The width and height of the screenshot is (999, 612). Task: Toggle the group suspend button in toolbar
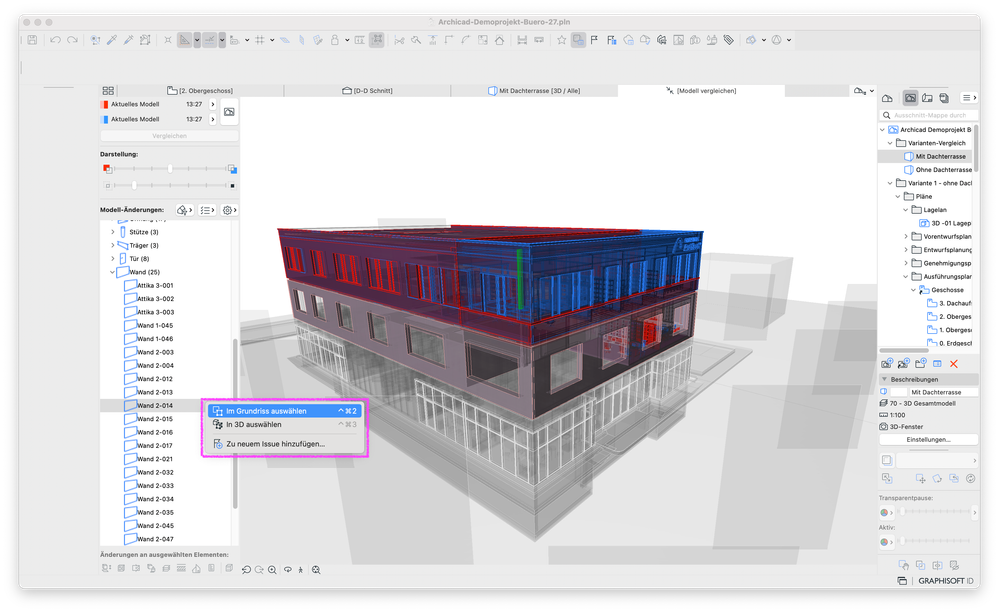point(377,40)
